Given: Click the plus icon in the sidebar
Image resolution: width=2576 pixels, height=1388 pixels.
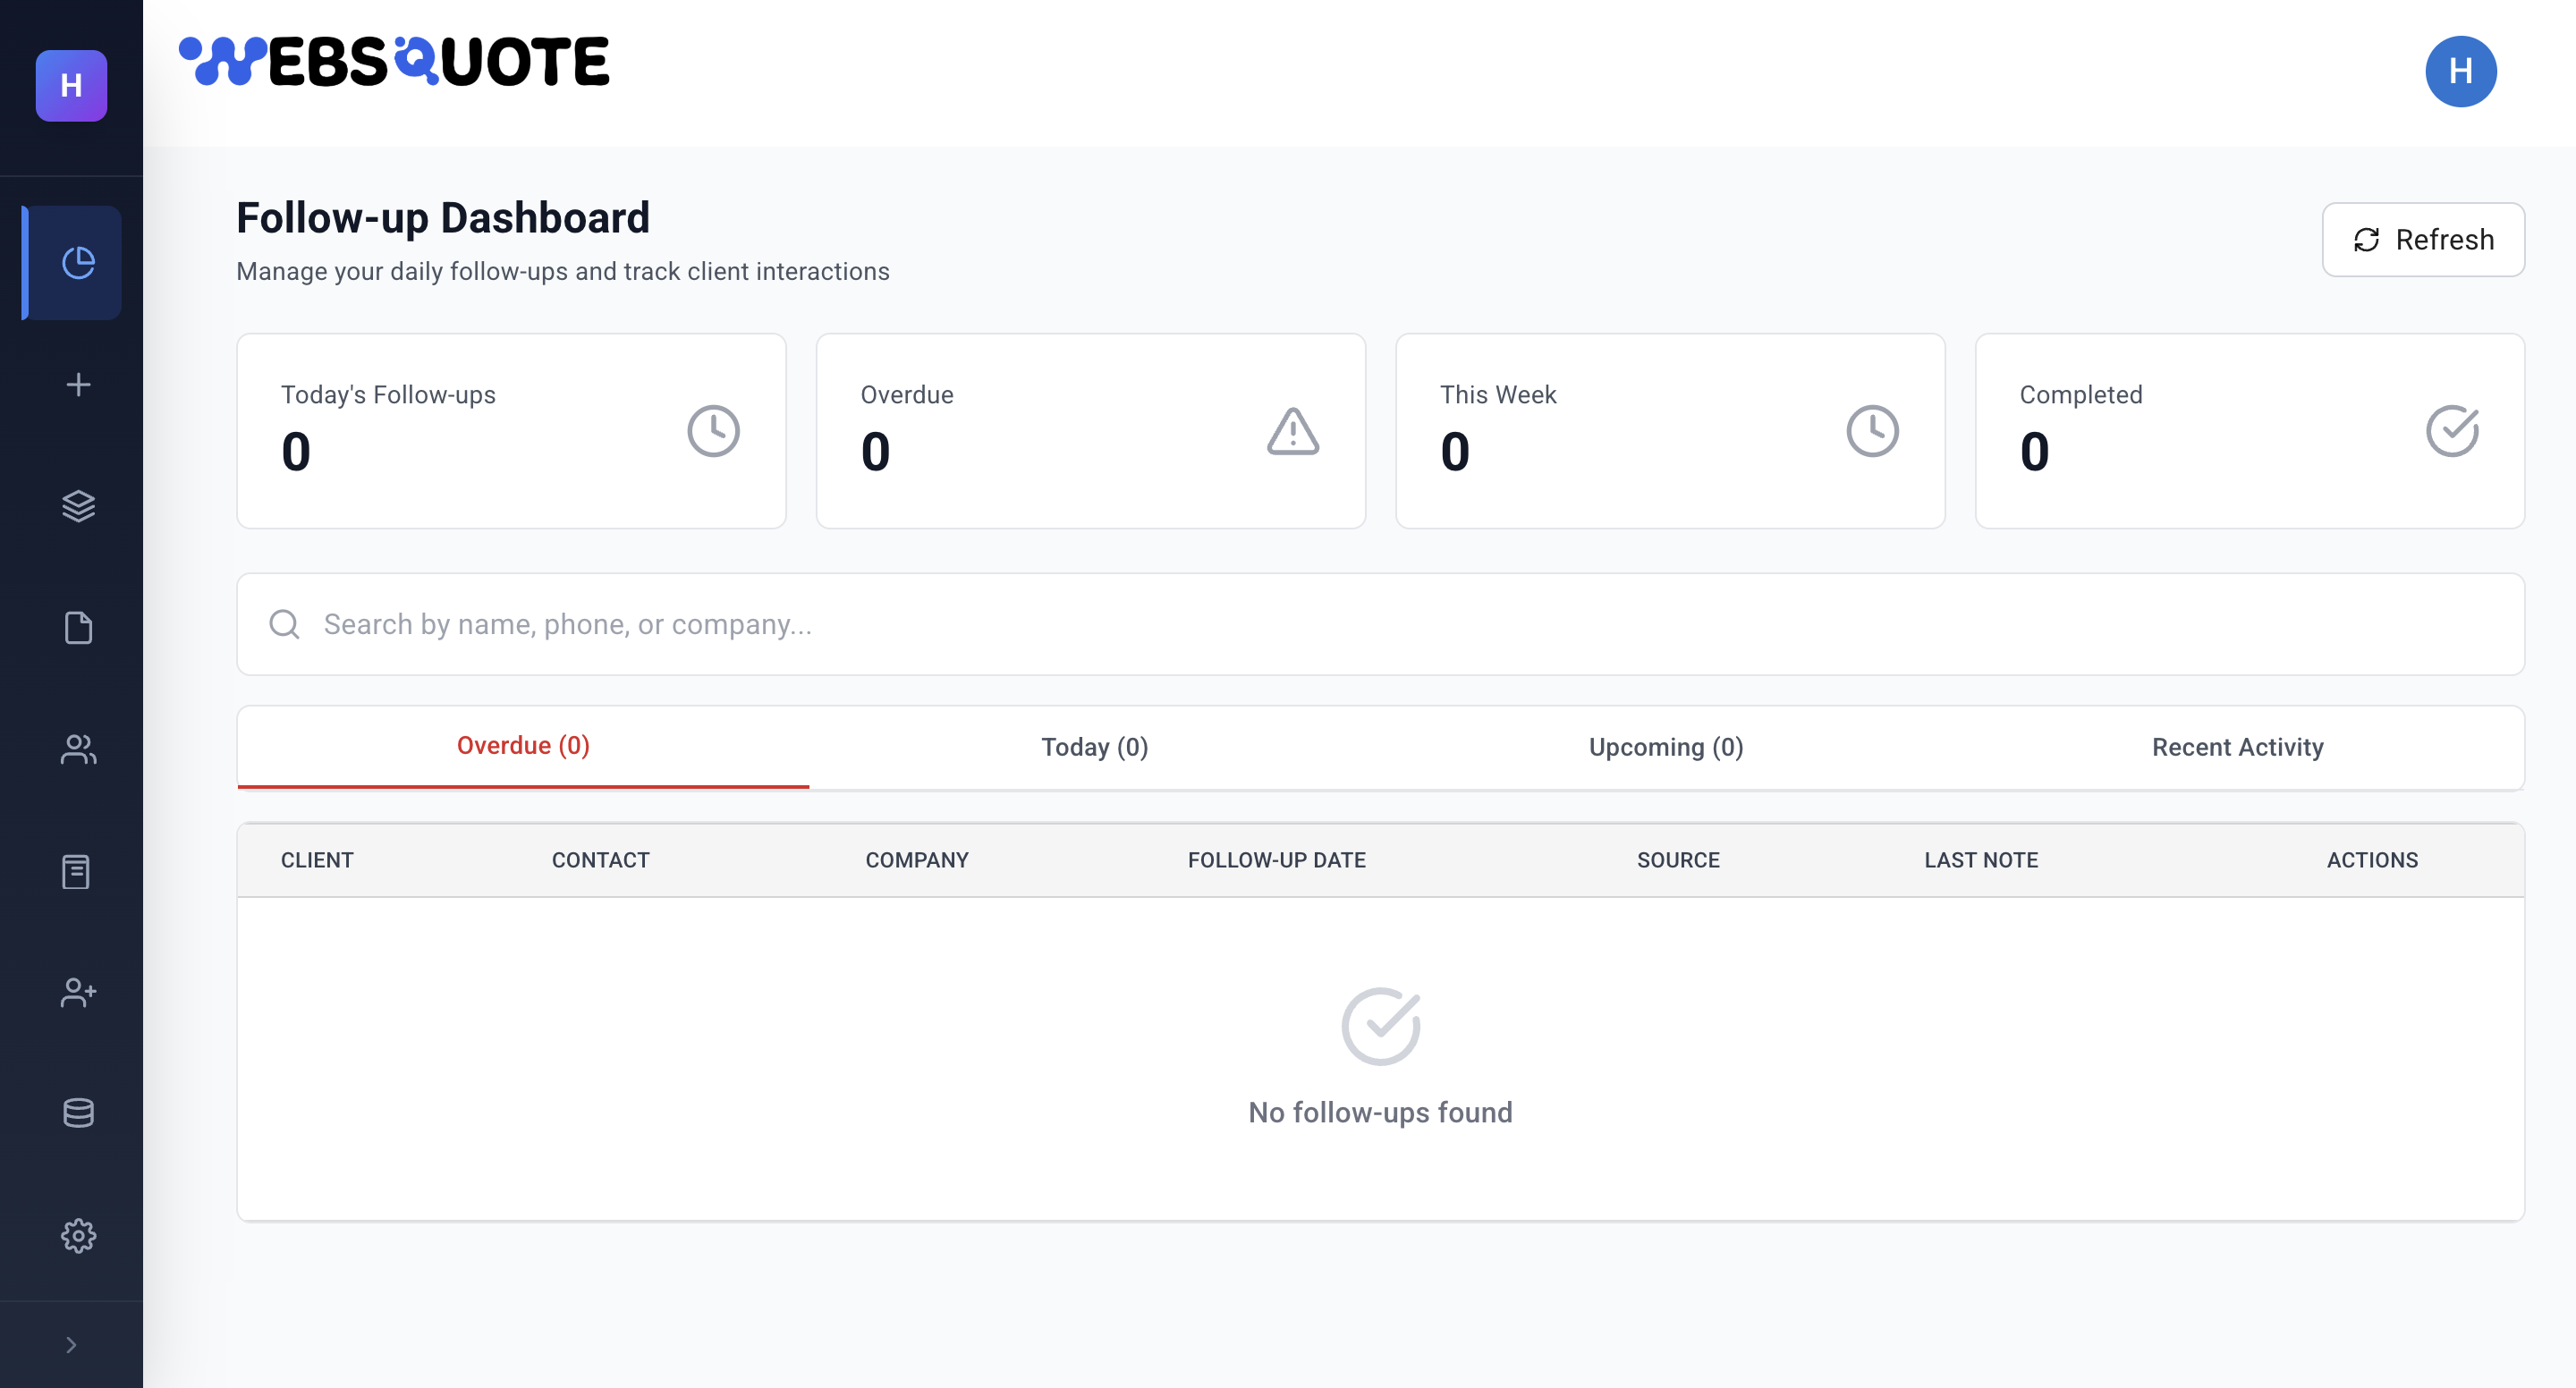Looking at the screenshot, I should pos(77,384).
